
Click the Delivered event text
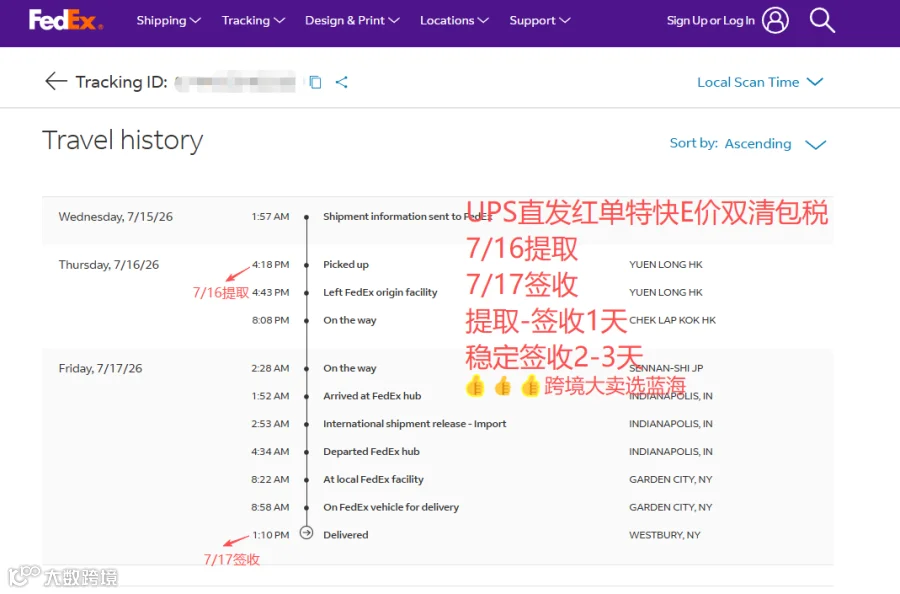[x=346, y=535]
